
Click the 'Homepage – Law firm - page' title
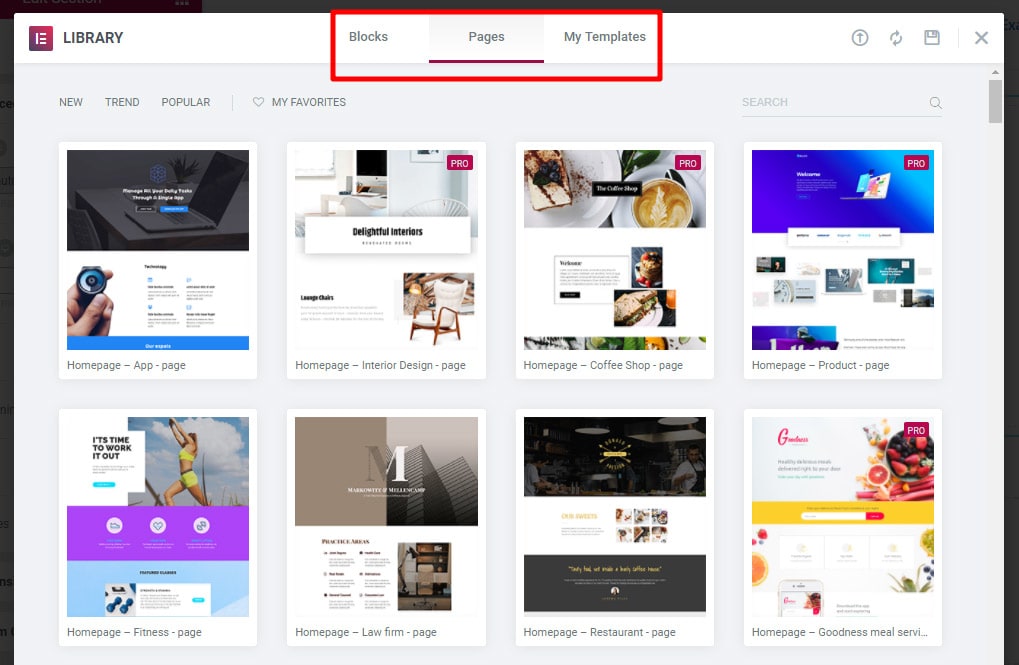[x=366, y=632]
